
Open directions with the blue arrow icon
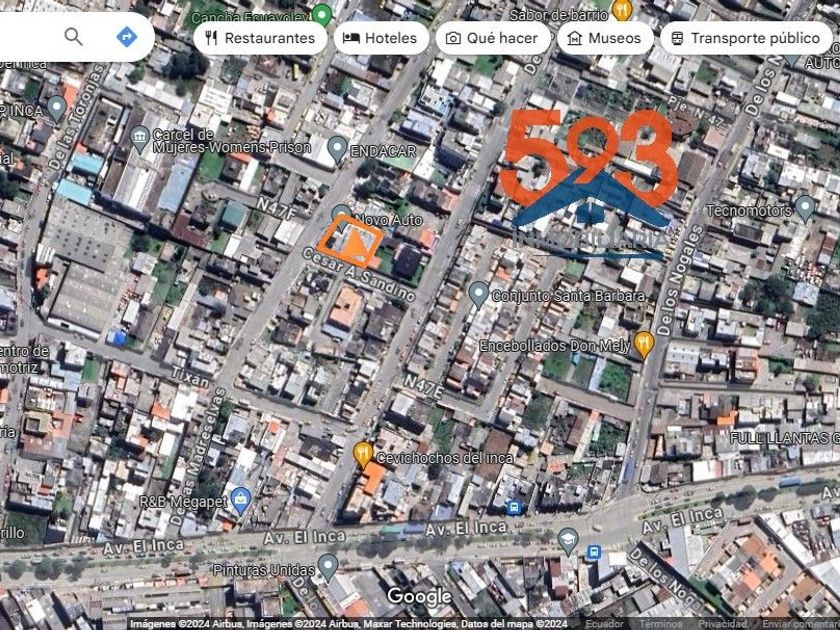[x=126, y=37]
